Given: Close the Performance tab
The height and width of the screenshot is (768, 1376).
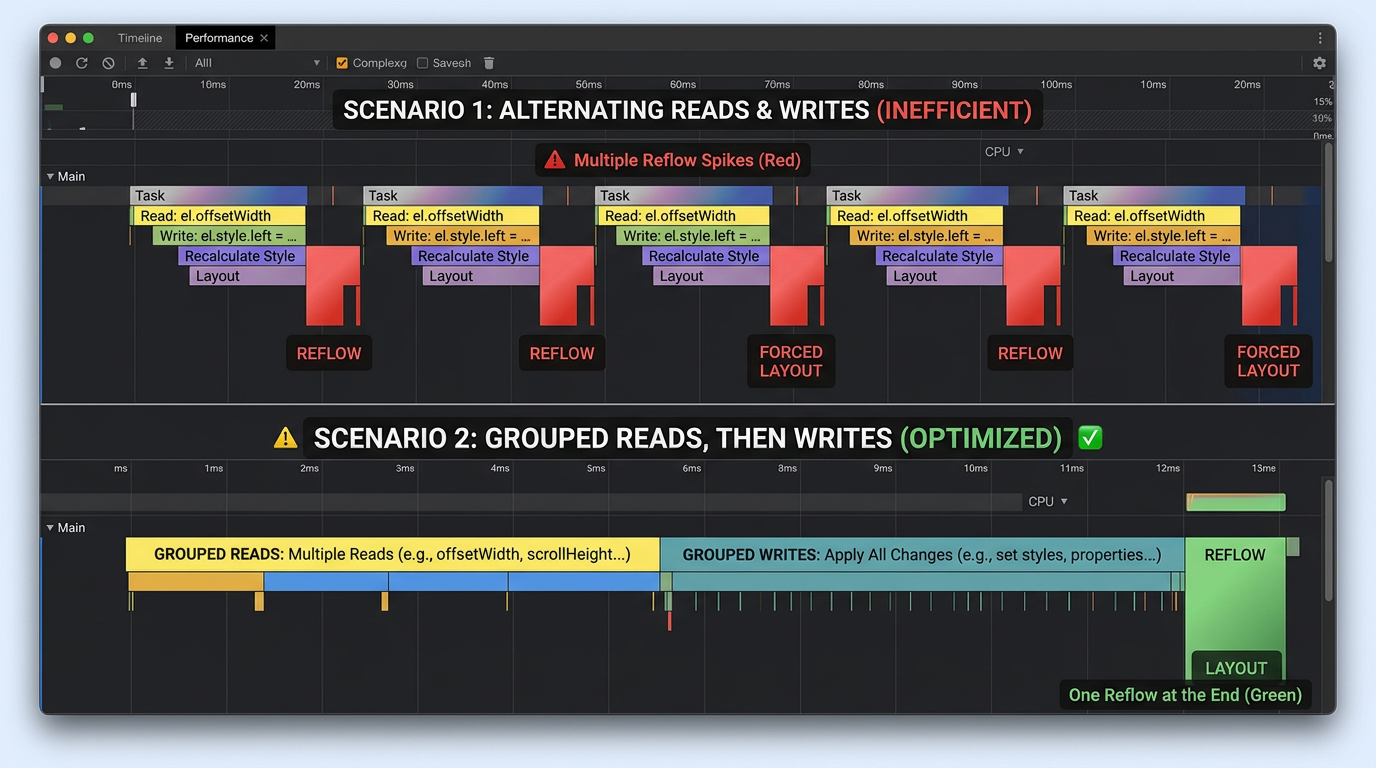Looking at the screenshot, I should 264,38.
